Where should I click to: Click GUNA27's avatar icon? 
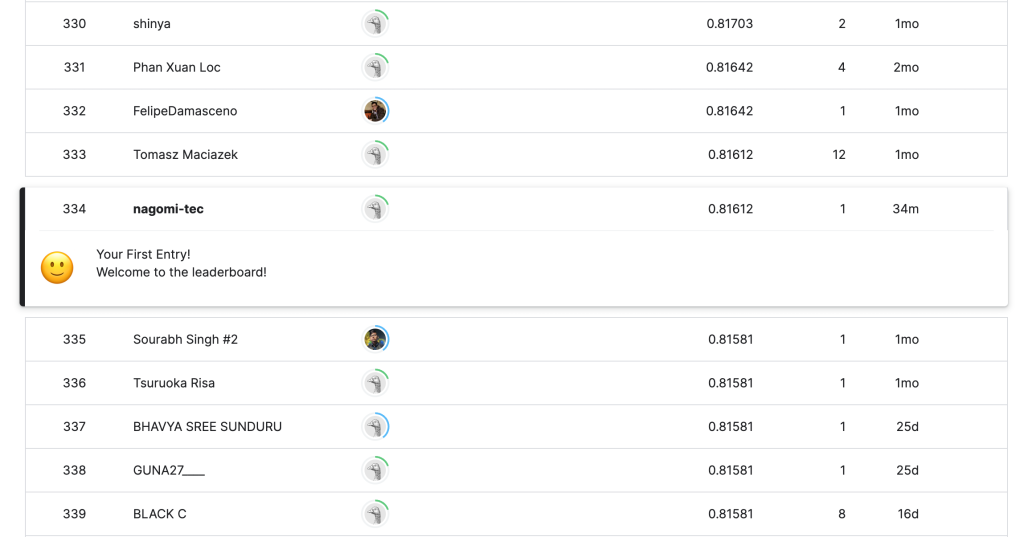click(x=375, y=470)
